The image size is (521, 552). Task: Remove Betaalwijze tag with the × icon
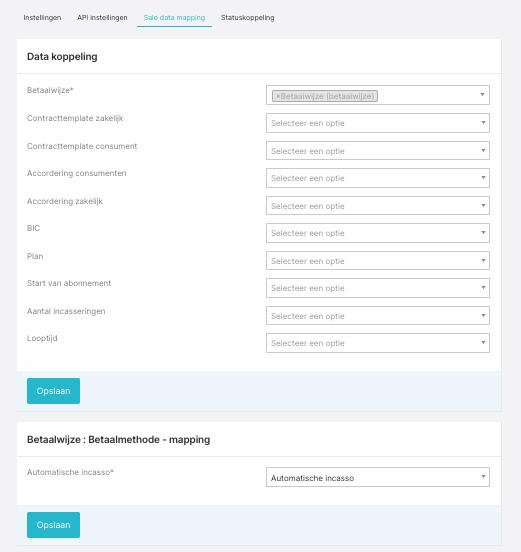click(278, 96)
